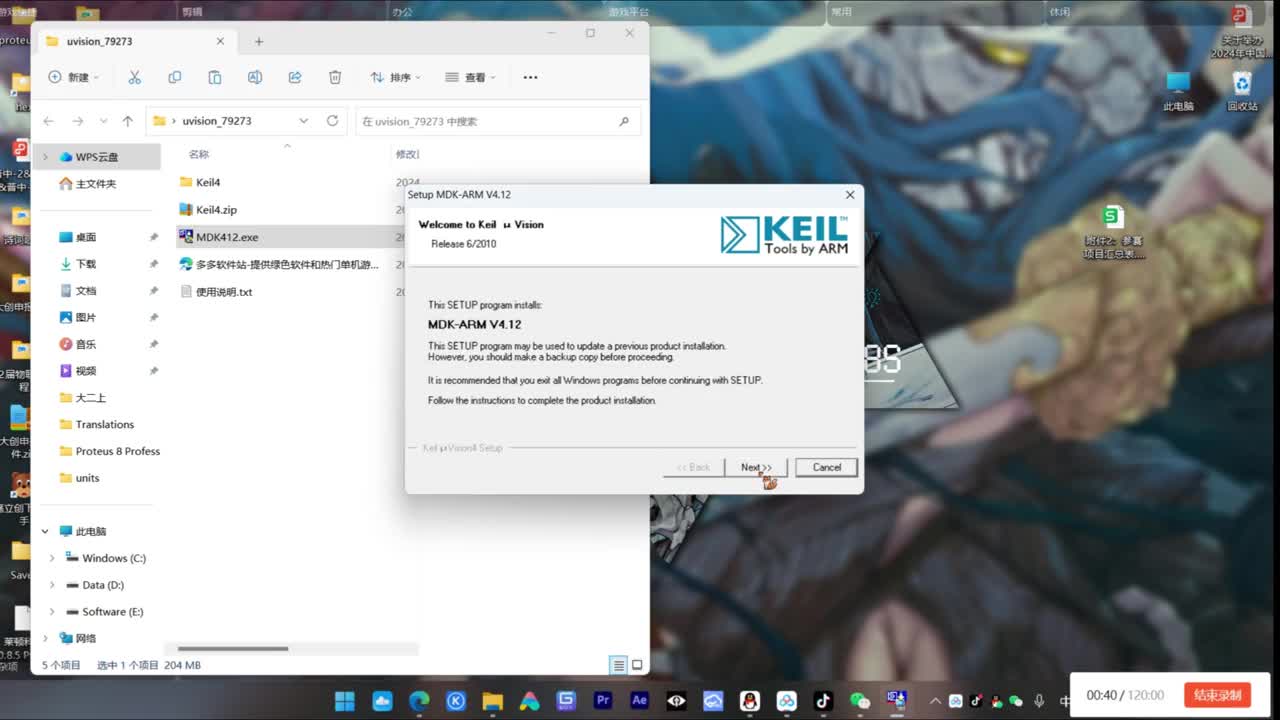Switch to details list view in status bar
Viewport: 1280px width, 720px height.
[618, 665]
